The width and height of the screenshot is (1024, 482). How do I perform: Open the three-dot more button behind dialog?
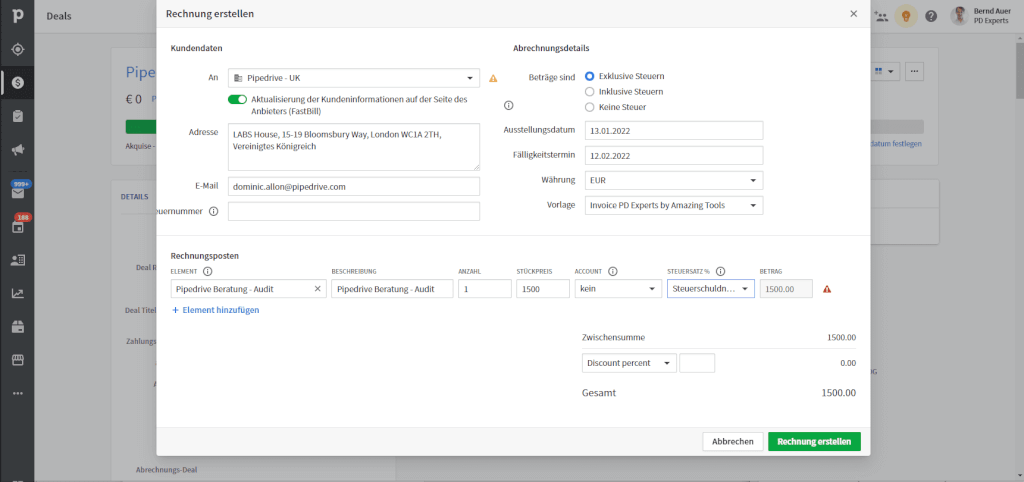point(914,71)
